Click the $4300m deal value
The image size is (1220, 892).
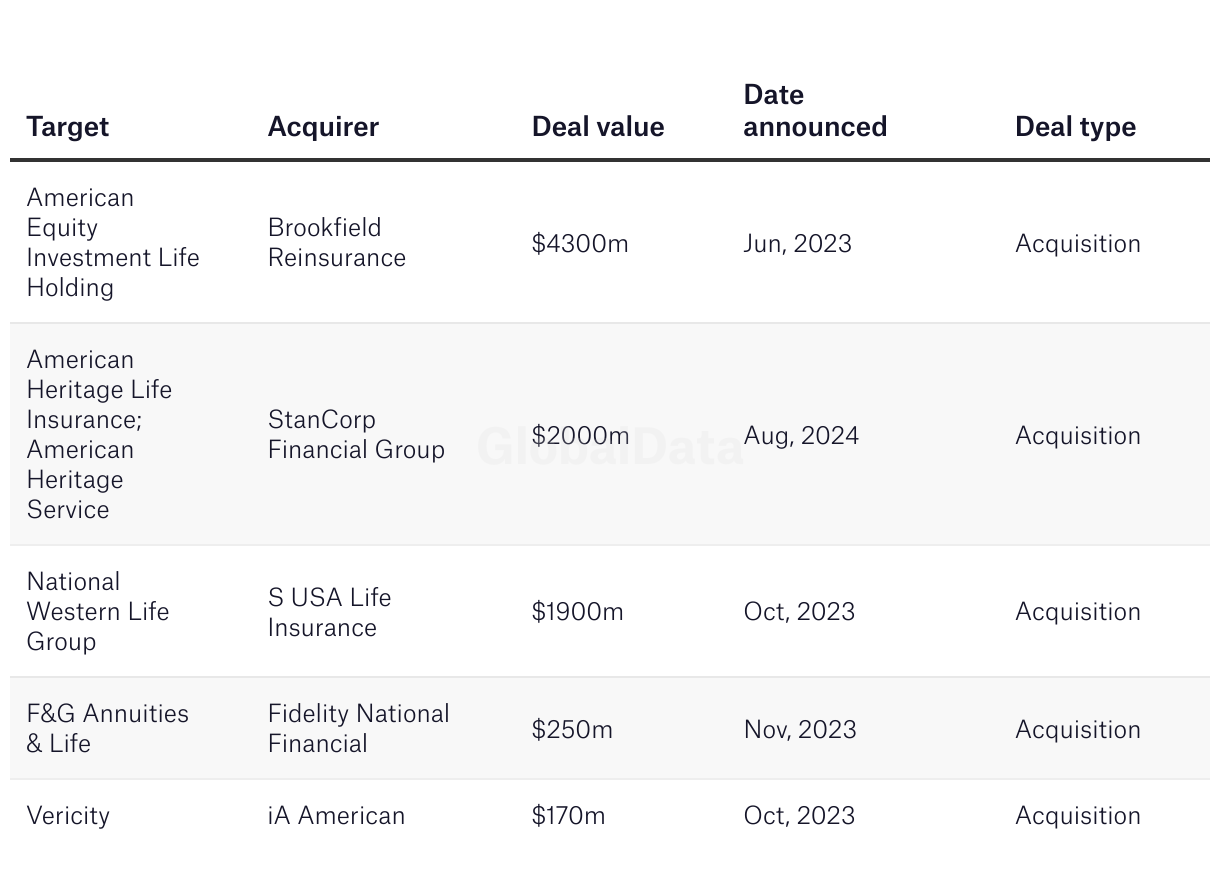580,244
